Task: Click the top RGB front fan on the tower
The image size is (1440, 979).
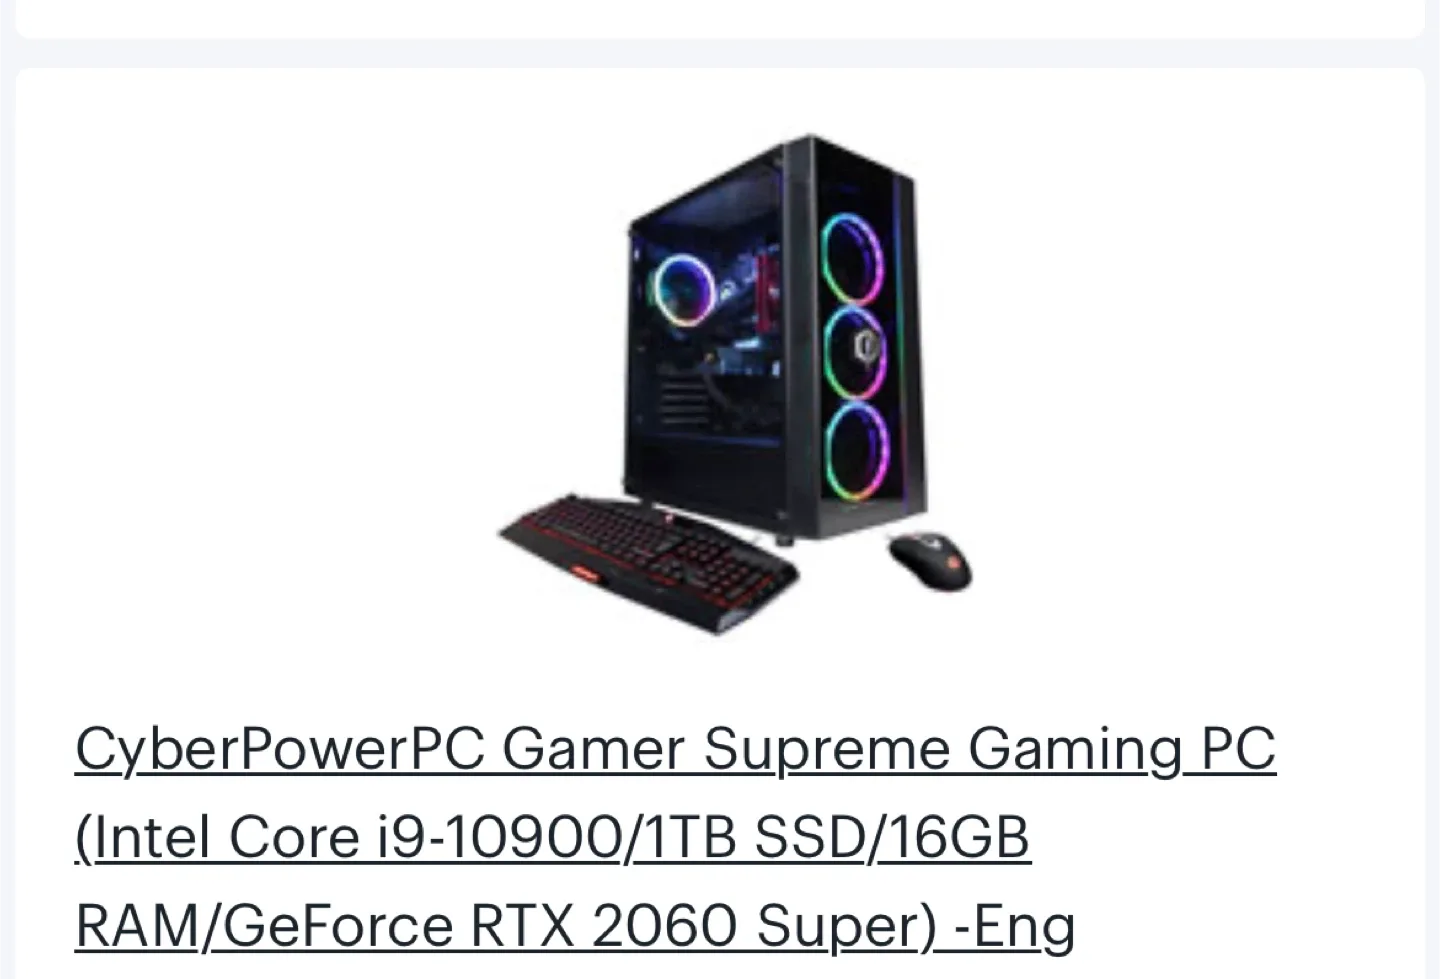Action: pyautogui.click(x=851, y=262)
